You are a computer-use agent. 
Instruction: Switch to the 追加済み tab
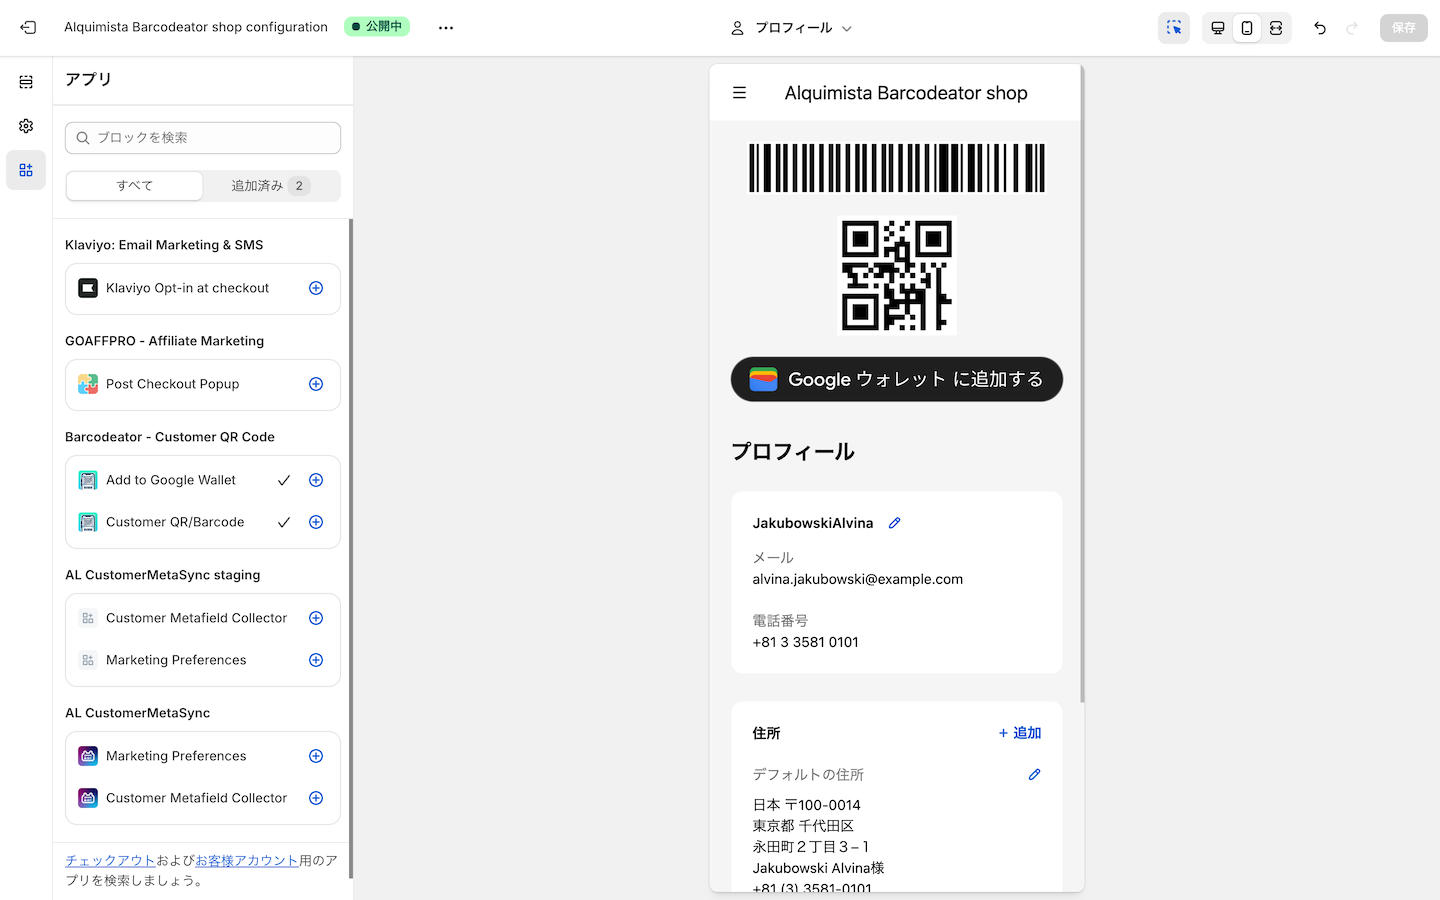[x=270, y=186]
